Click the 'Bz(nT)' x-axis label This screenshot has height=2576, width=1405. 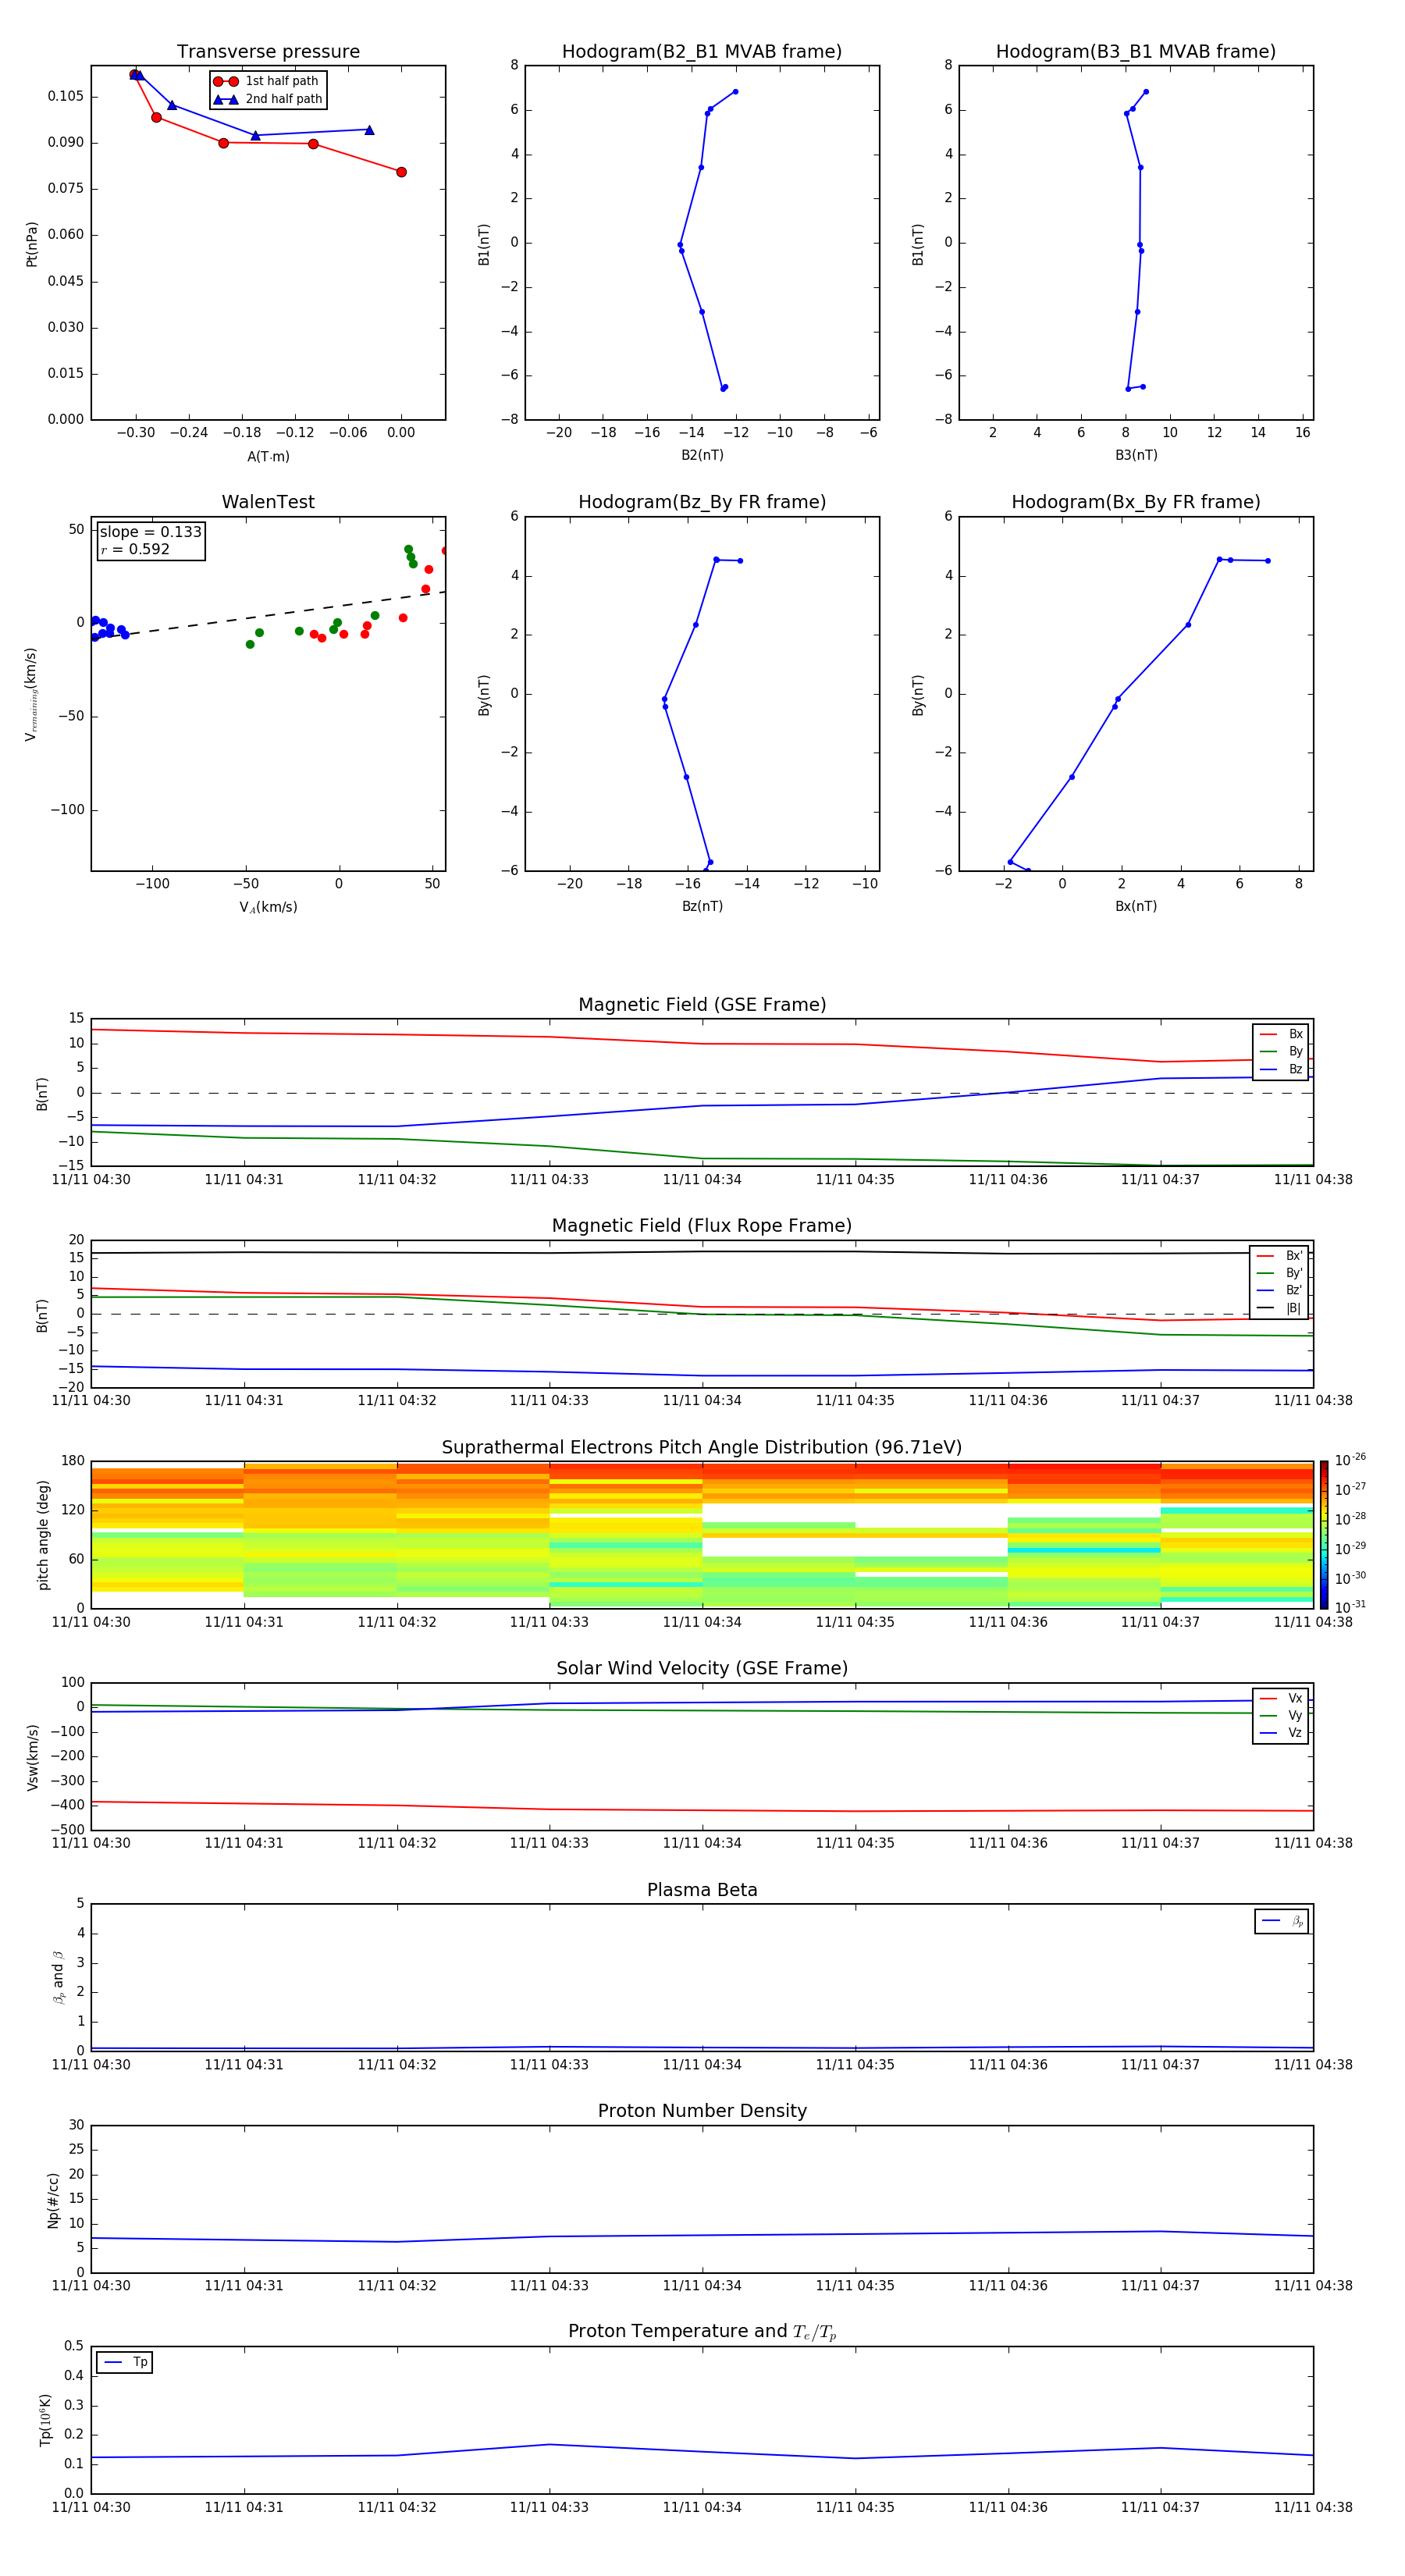pos(702,906)
